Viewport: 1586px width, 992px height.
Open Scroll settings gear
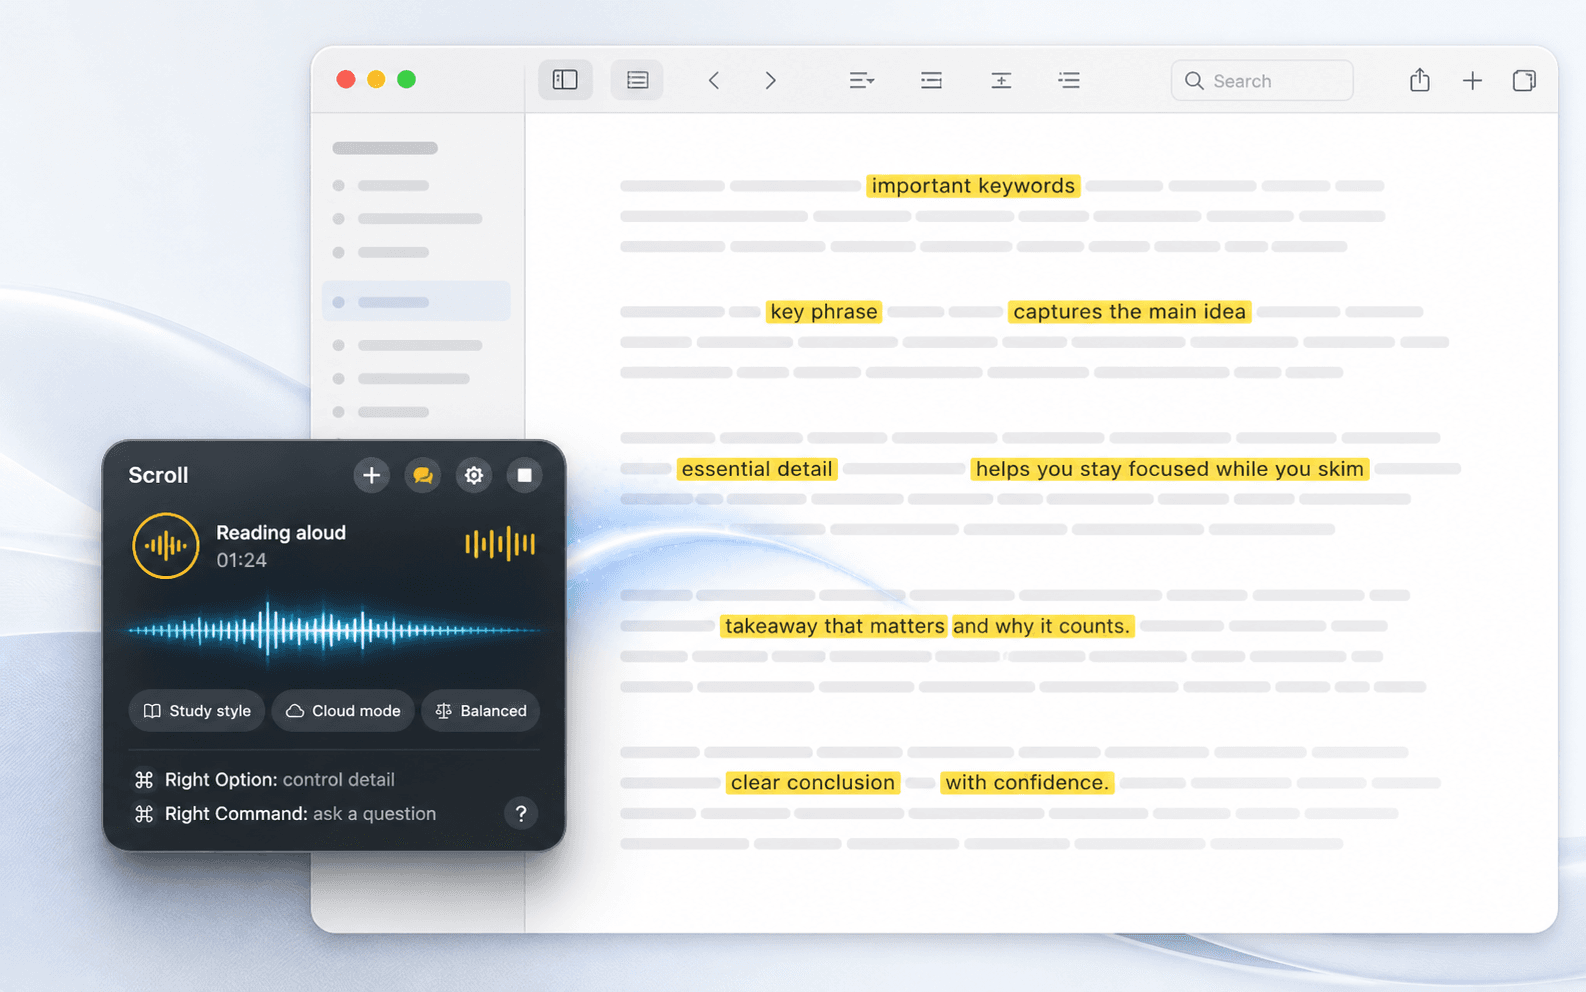point(474,475)
